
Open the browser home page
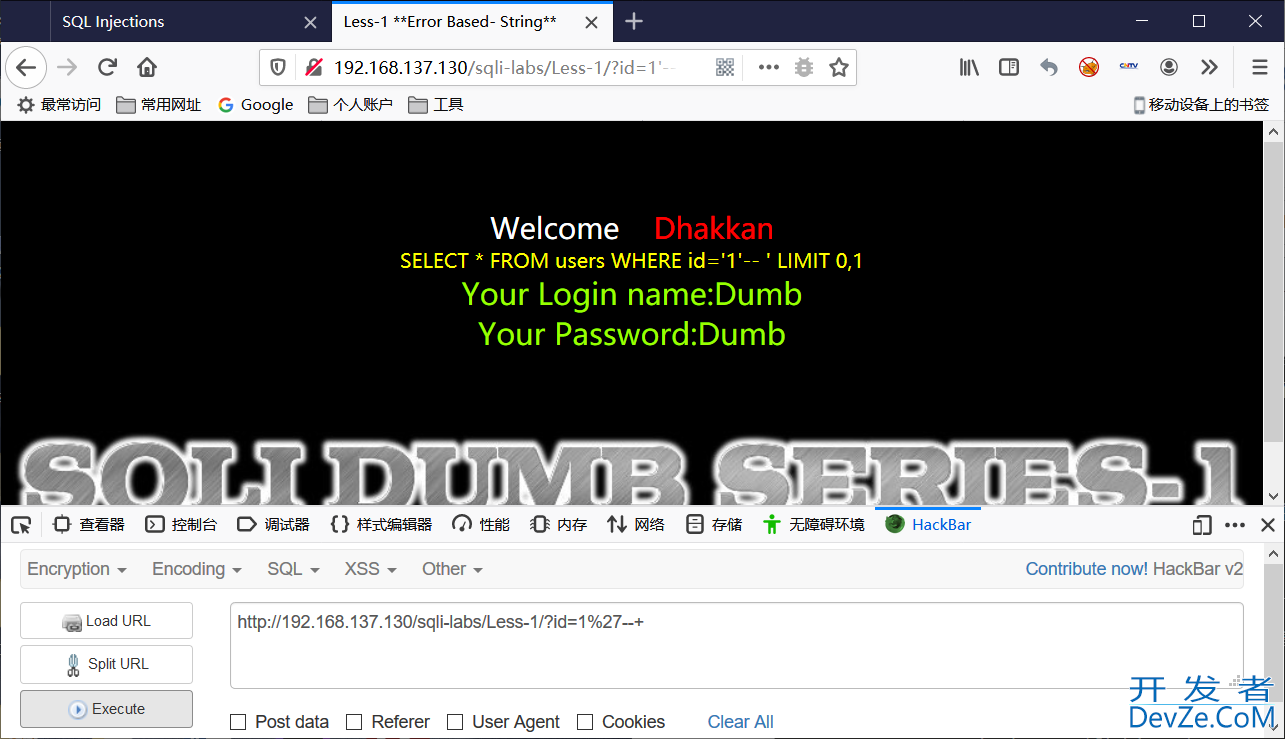tap(147, 67)
